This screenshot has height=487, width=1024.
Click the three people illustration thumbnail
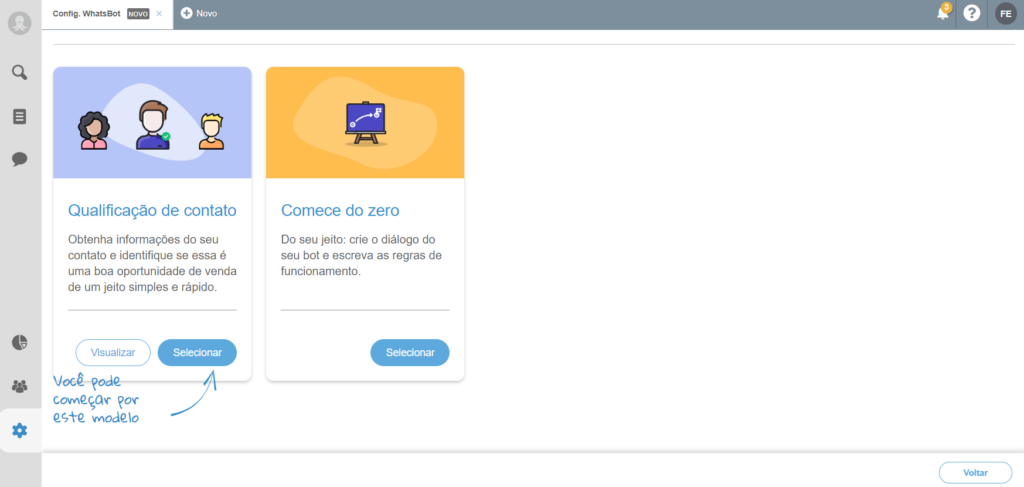pos(152,123)
